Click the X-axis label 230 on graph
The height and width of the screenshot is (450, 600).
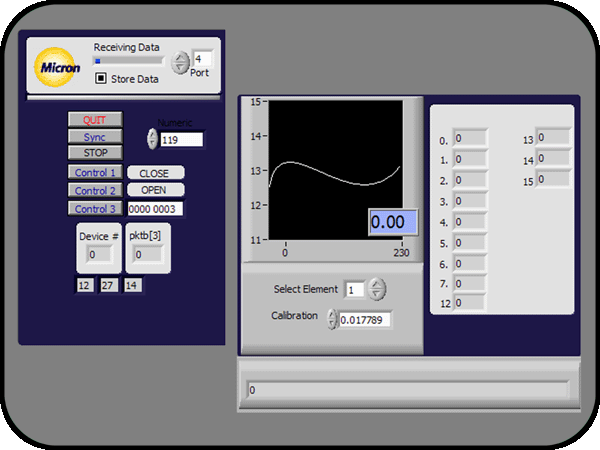tap(401, 253)
